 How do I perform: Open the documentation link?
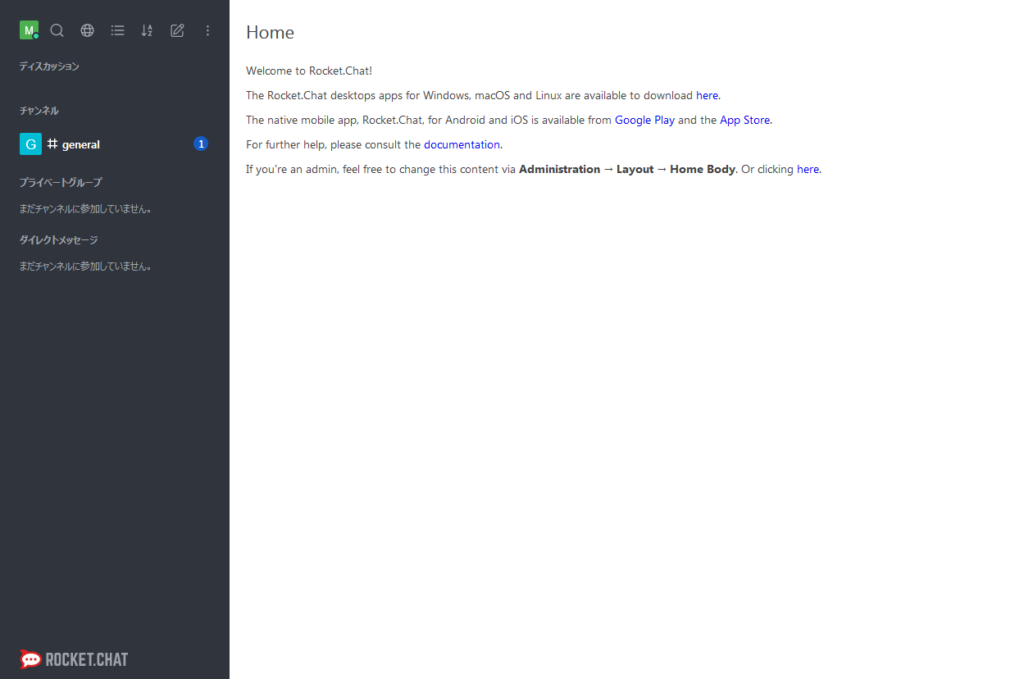461,145
